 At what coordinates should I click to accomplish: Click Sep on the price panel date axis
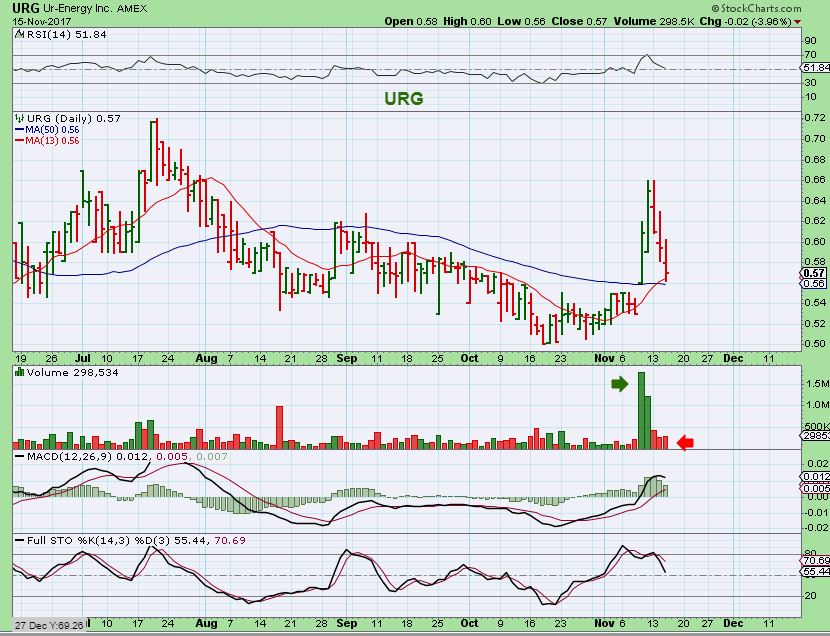click(x=347, y=358)
